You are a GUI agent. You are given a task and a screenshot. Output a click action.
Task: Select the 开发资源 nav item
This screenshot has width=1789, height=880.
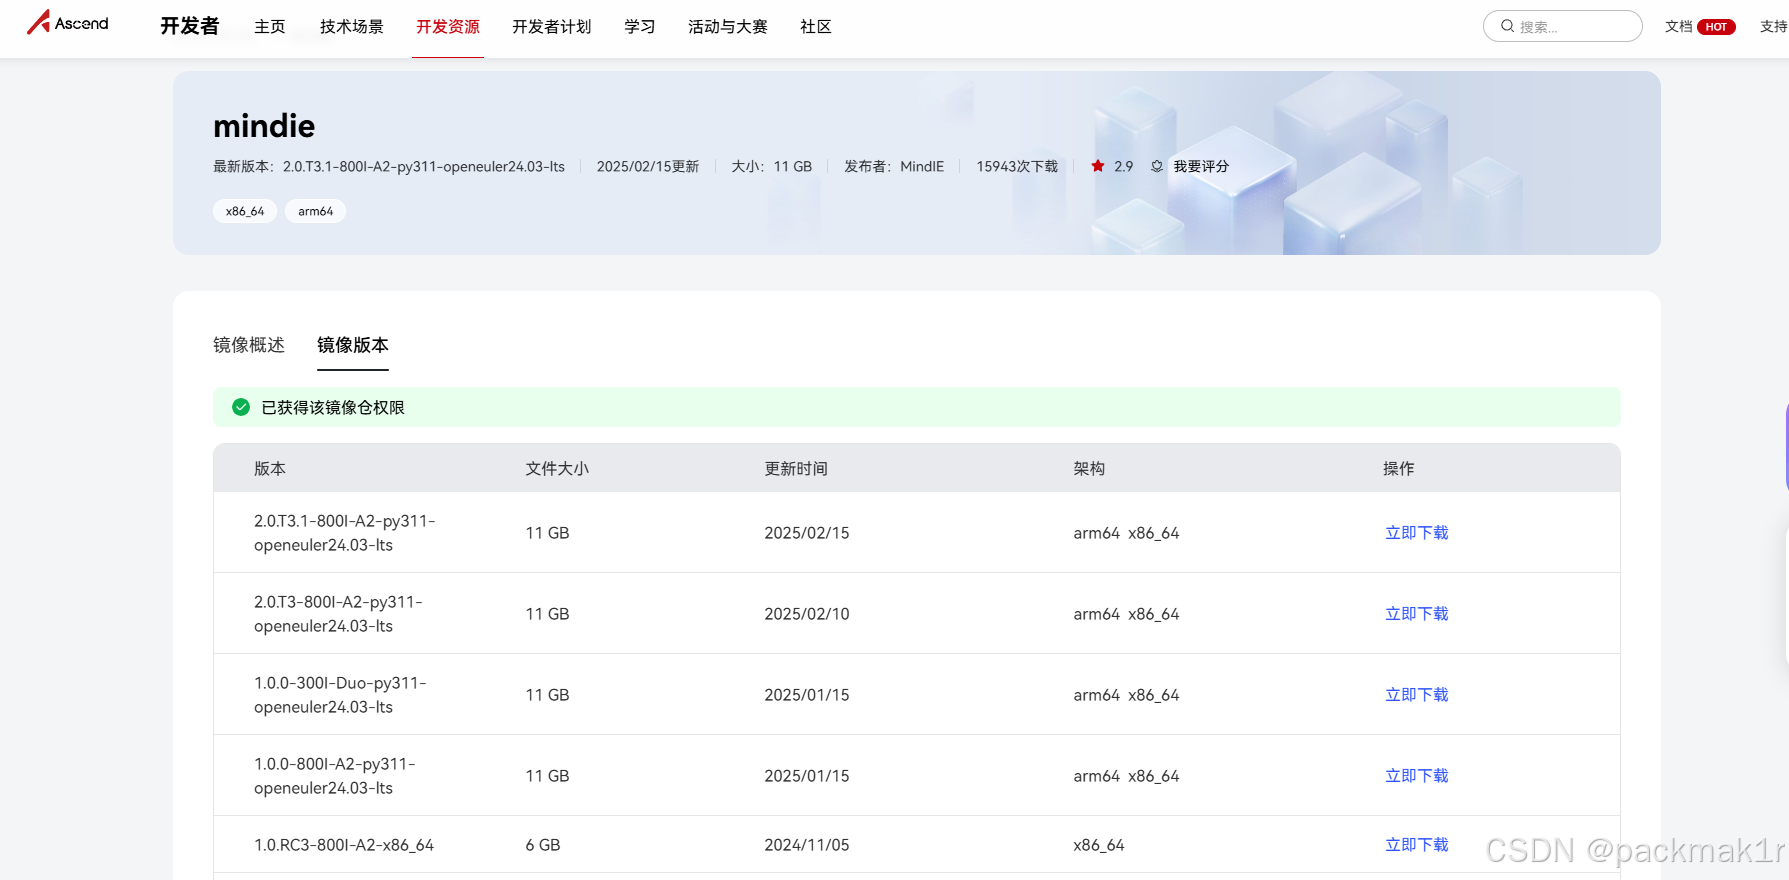448,27
